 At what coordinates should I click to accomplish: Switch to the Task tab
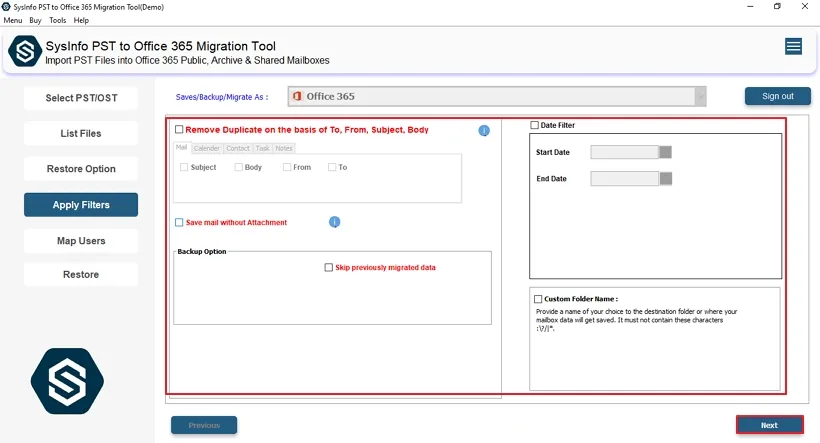[263, 149]
